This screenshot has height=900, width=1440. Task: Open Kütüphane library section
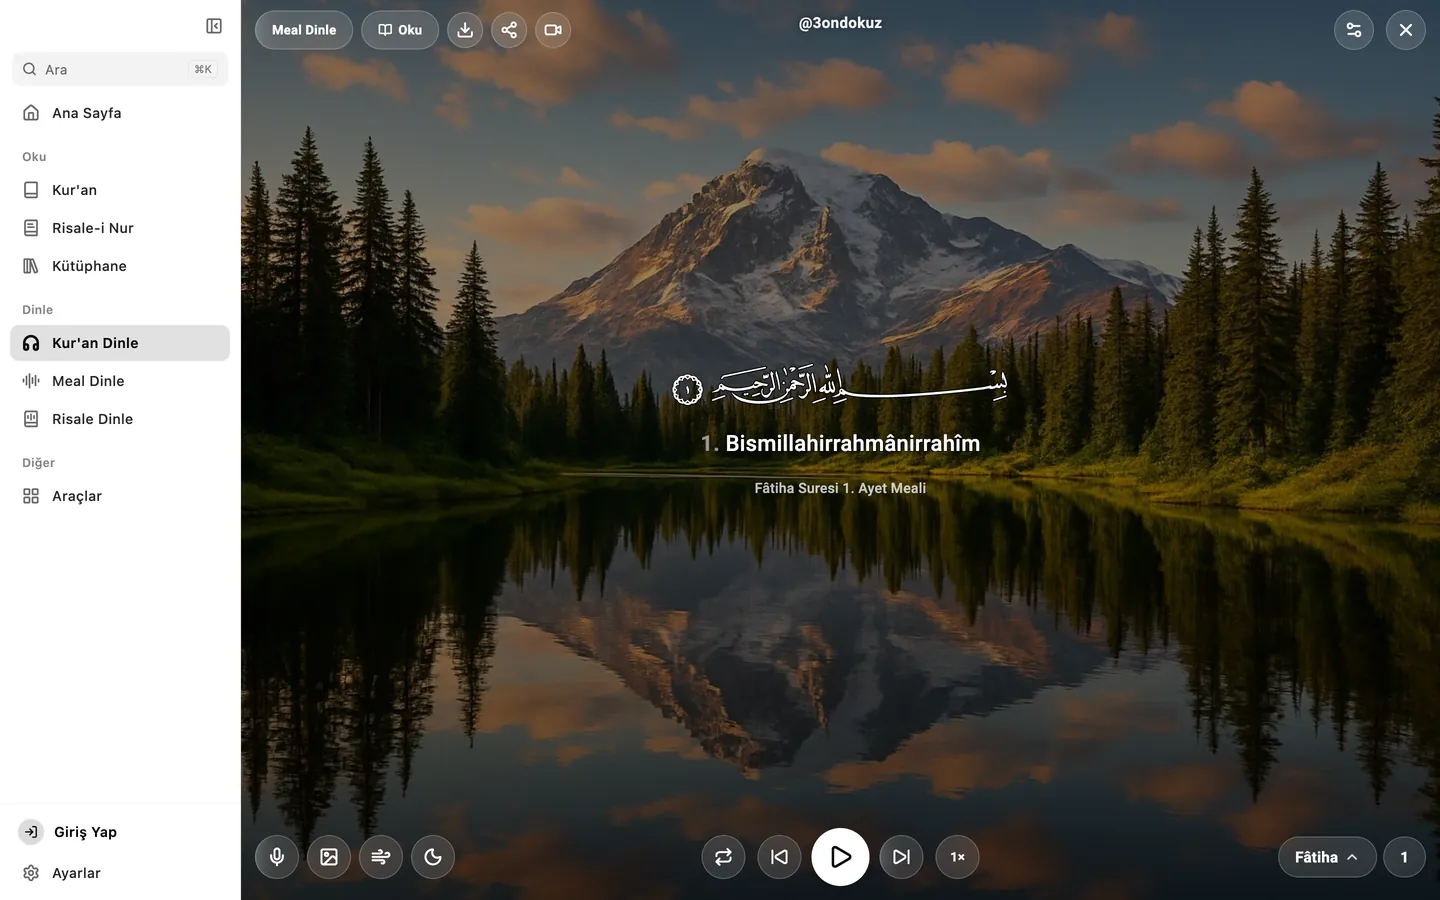tap(120, 266)
